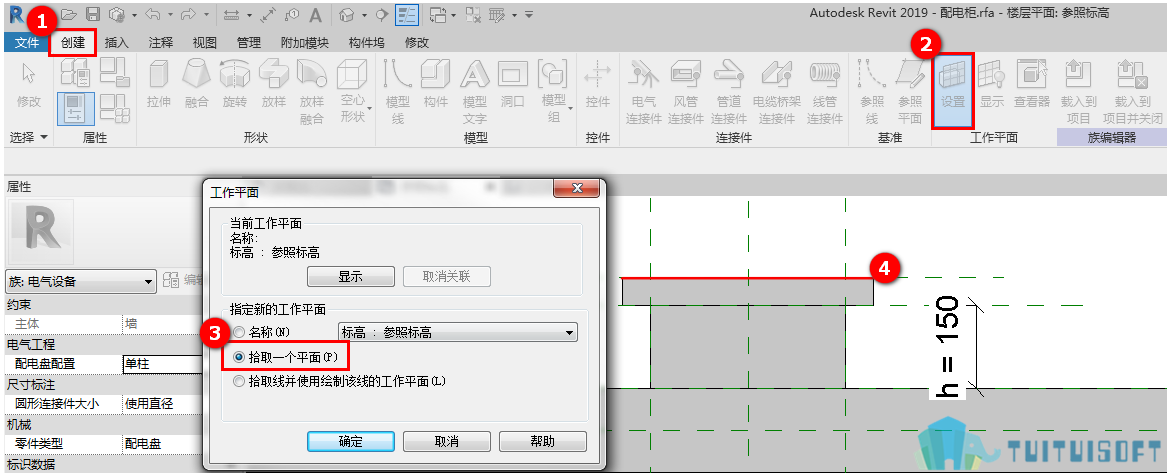This screenshot has height=476, width=1171.
Task: Open the 空心形状 dropdown tool
Action: (352, 93)
